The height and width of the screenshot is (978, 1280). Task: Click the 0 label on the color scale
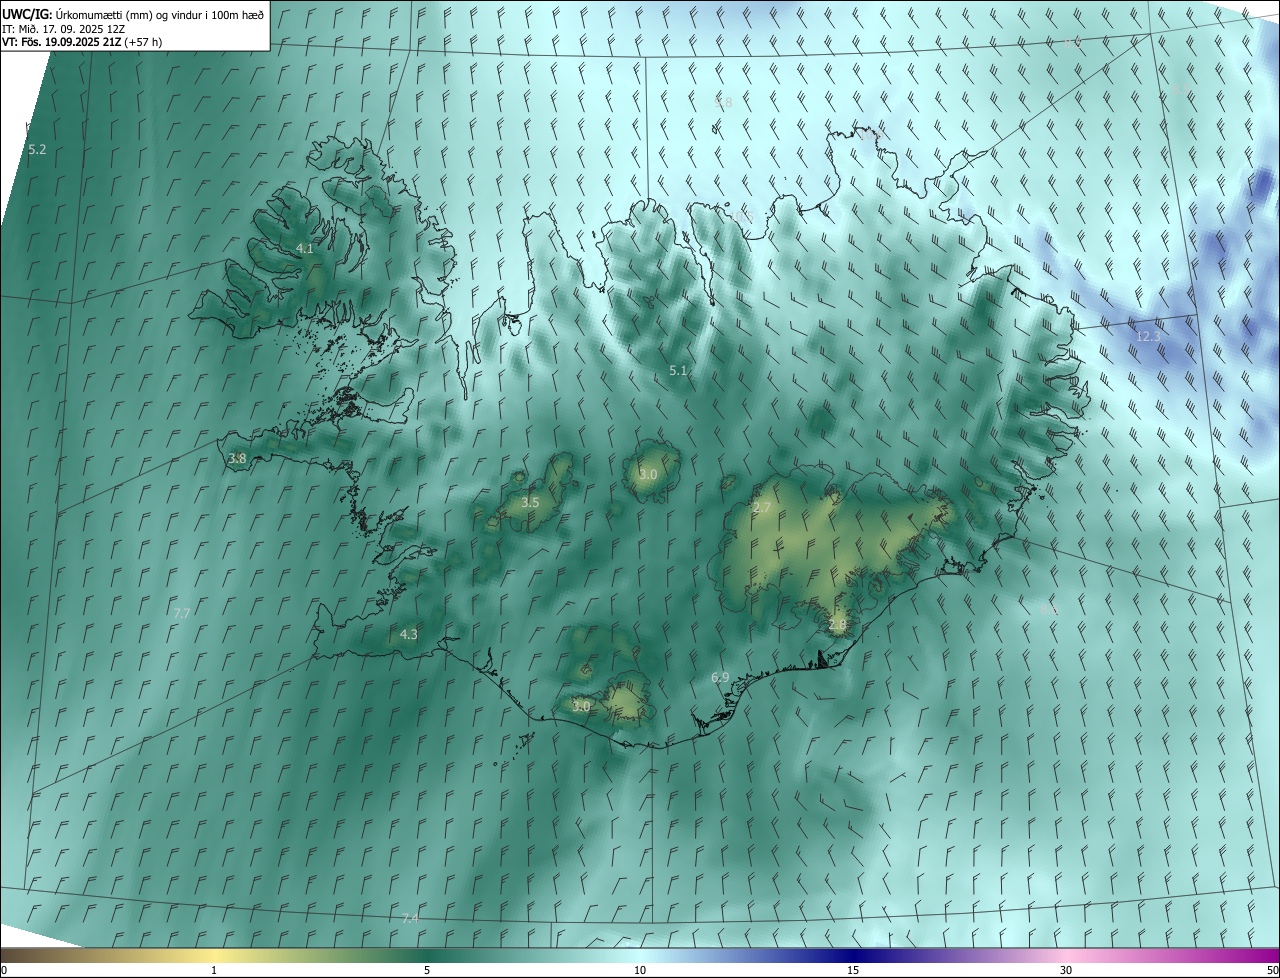pyautogui.click(x=4, y=970)
